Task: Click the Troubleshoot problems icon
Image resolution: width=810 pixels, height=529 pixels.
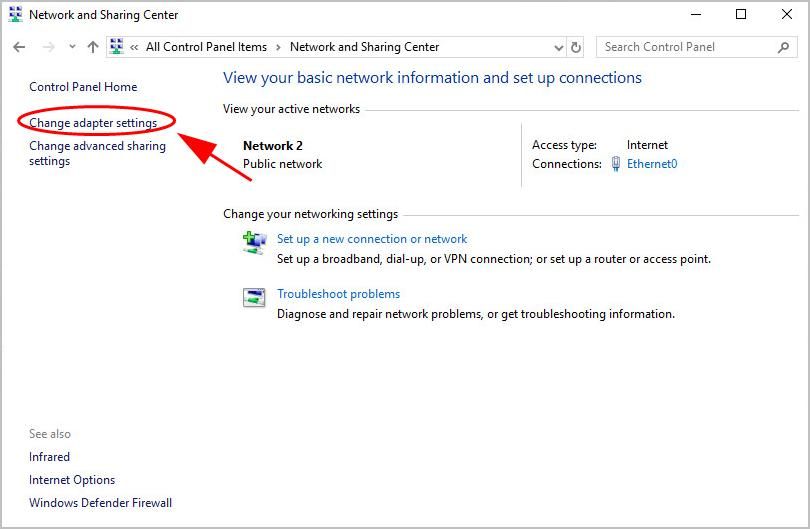Action: click(x=254, y=297)
